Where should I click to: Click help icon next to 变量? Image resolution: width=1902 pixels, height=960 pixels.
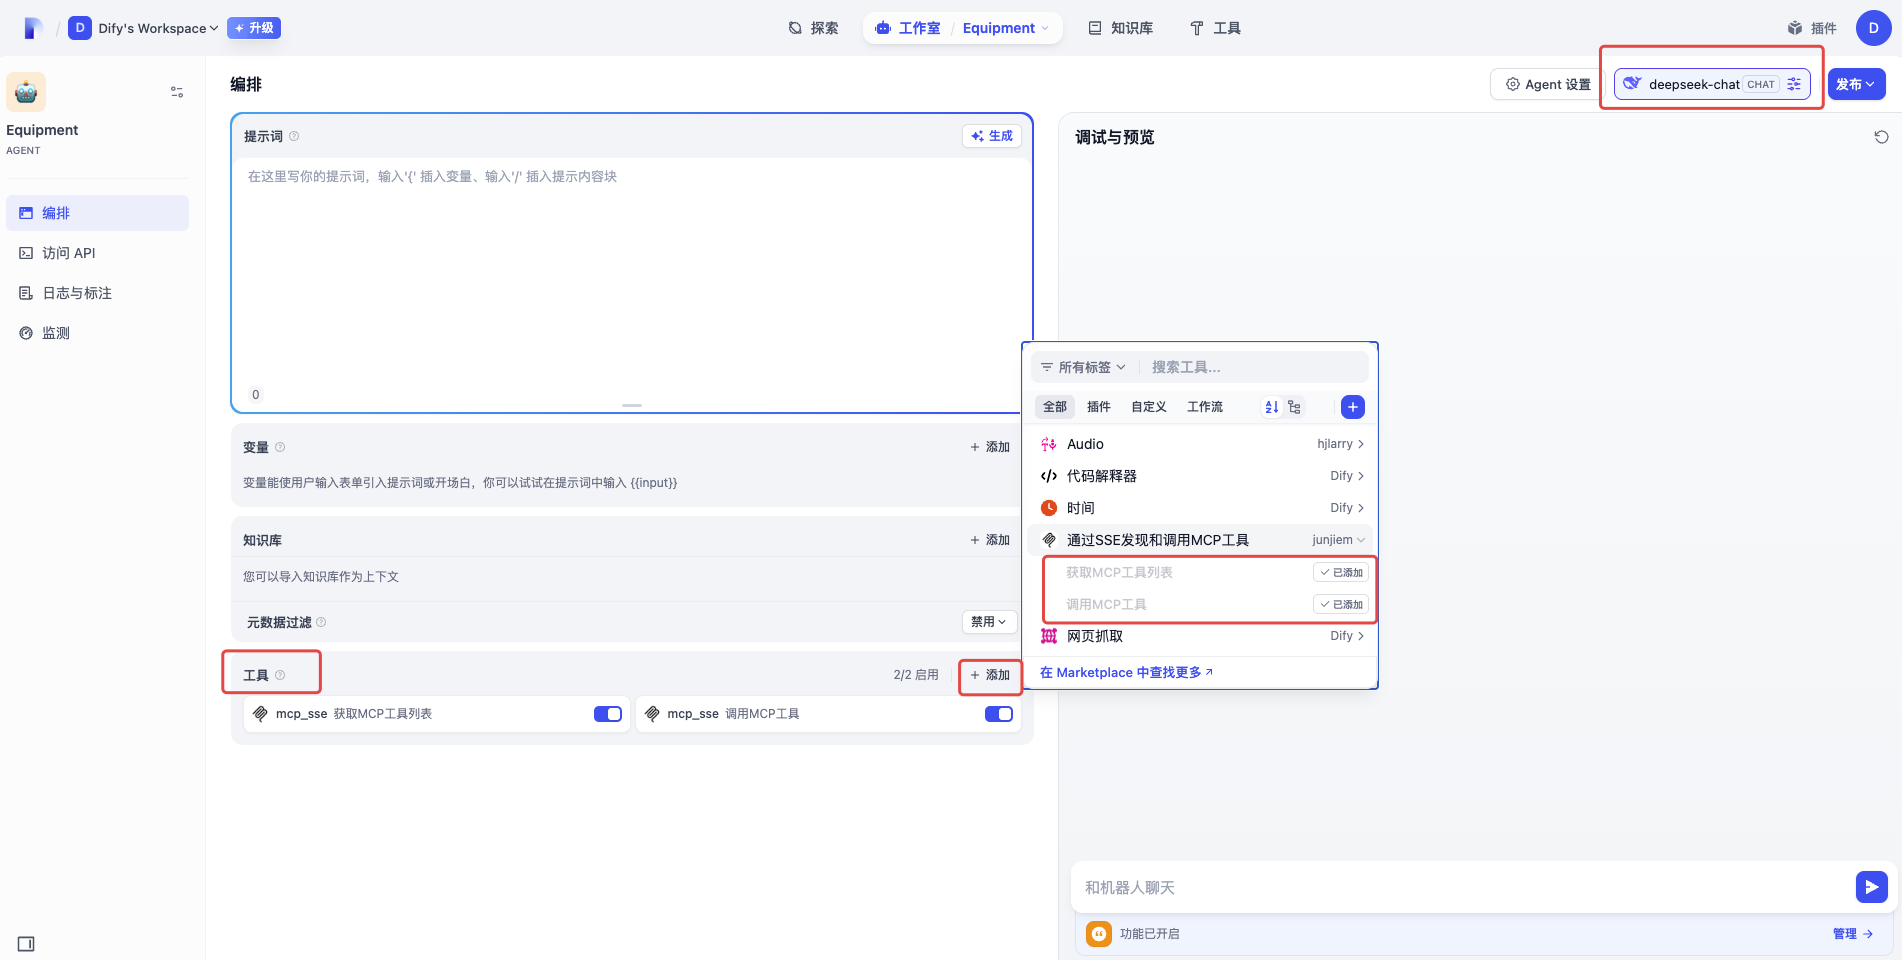click(x=280, y=447)
